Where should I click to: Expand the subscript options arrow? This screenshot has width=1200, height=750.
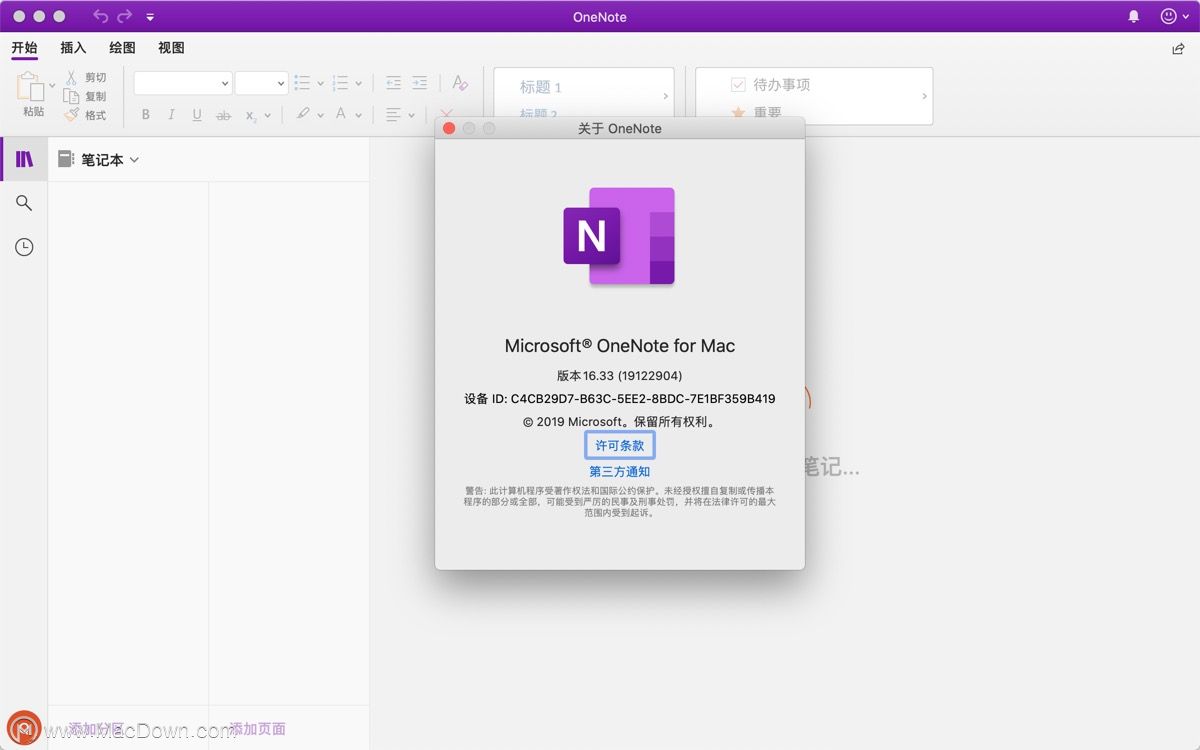coord(268,115)
